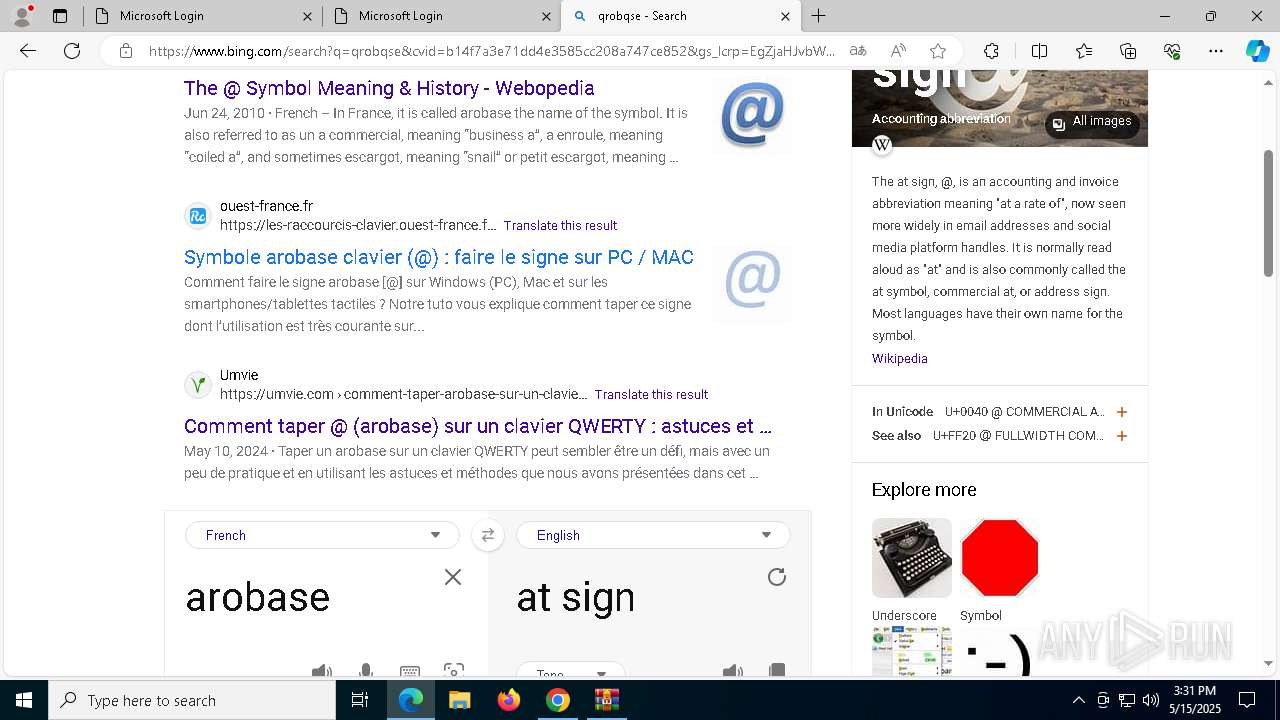Switch to second Microsoft Login tab
Image resolution: width=1280 pixels, height=720 pixels.
click(x=440, y=16)
